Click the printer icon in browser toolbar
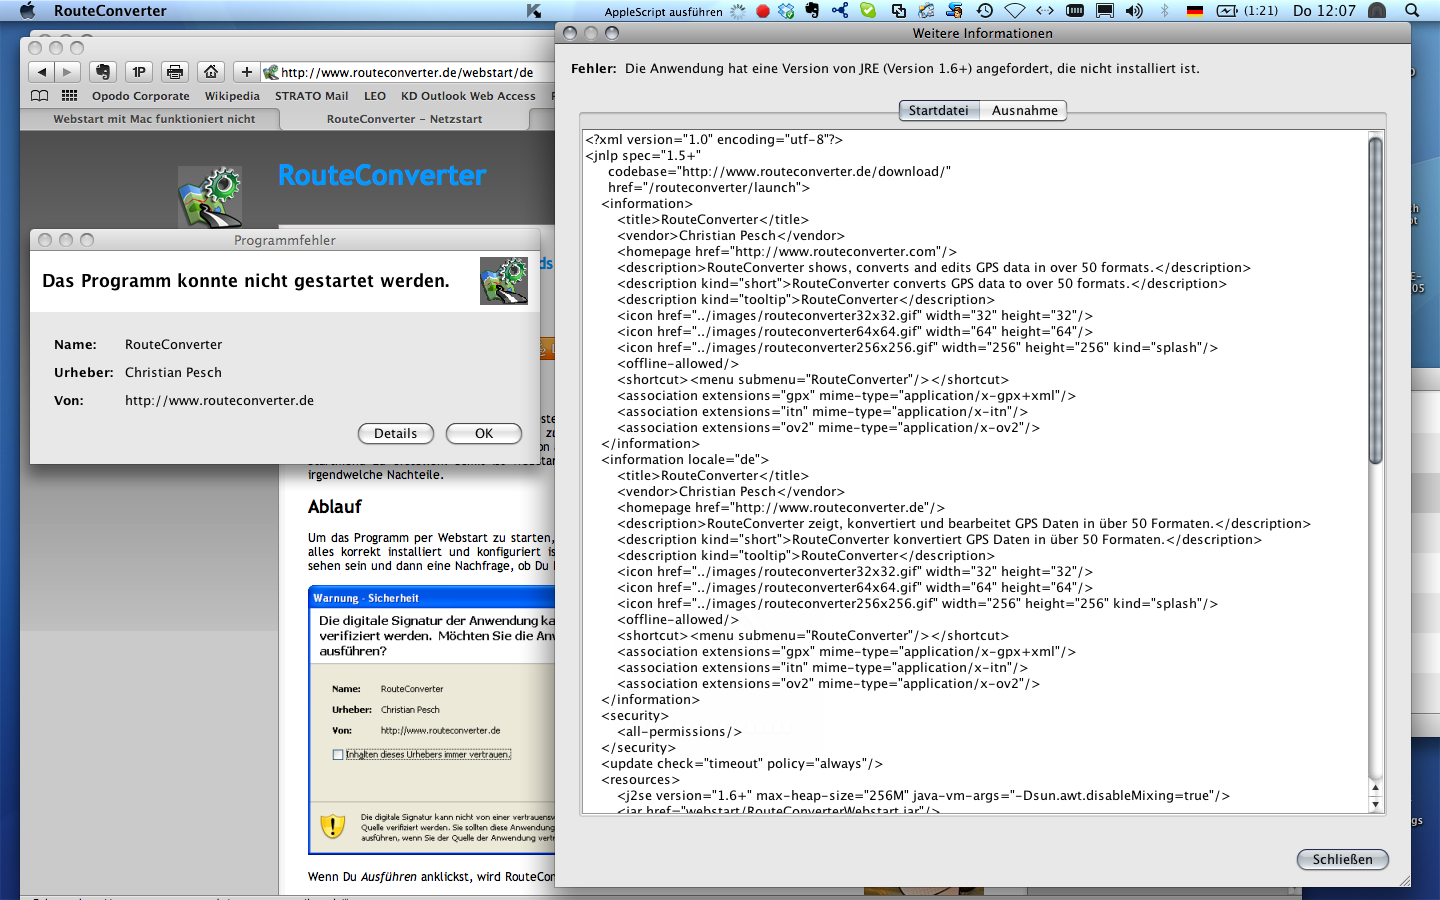1440x900 pixels. click(175, 72)
